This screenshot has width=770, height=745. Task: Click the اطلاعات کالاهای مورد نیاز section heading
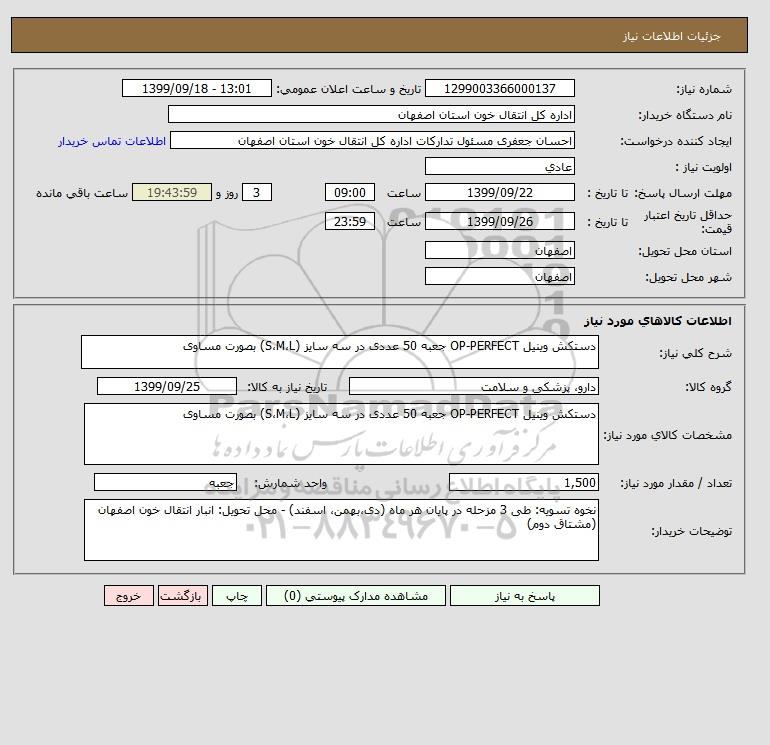click(658, 321)
